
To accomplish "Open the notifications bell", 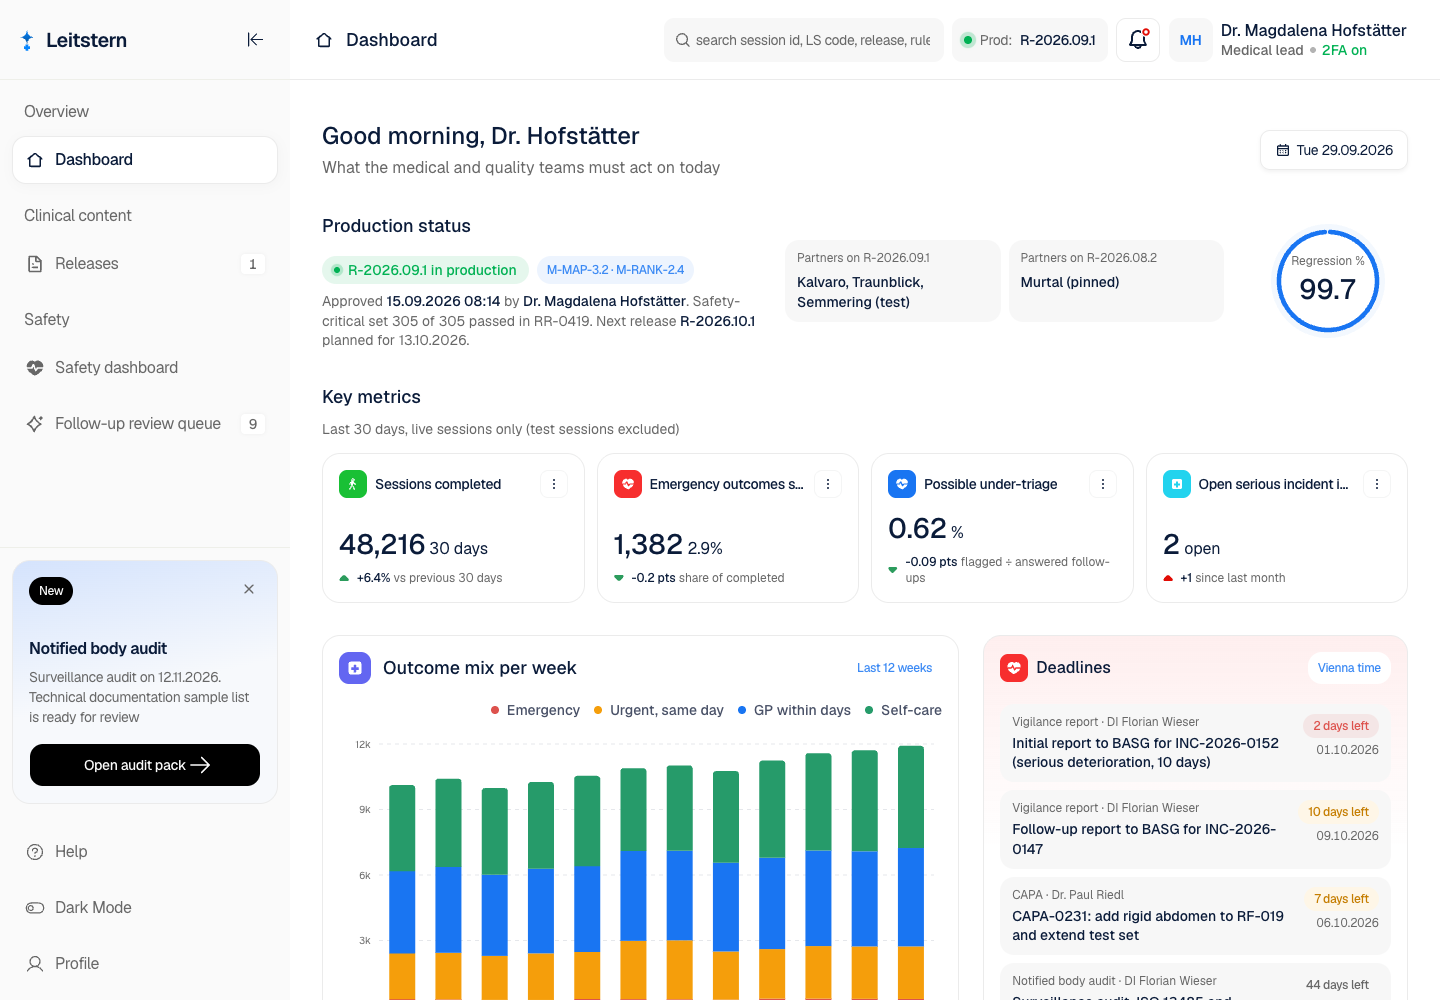I will [1138, 40].
